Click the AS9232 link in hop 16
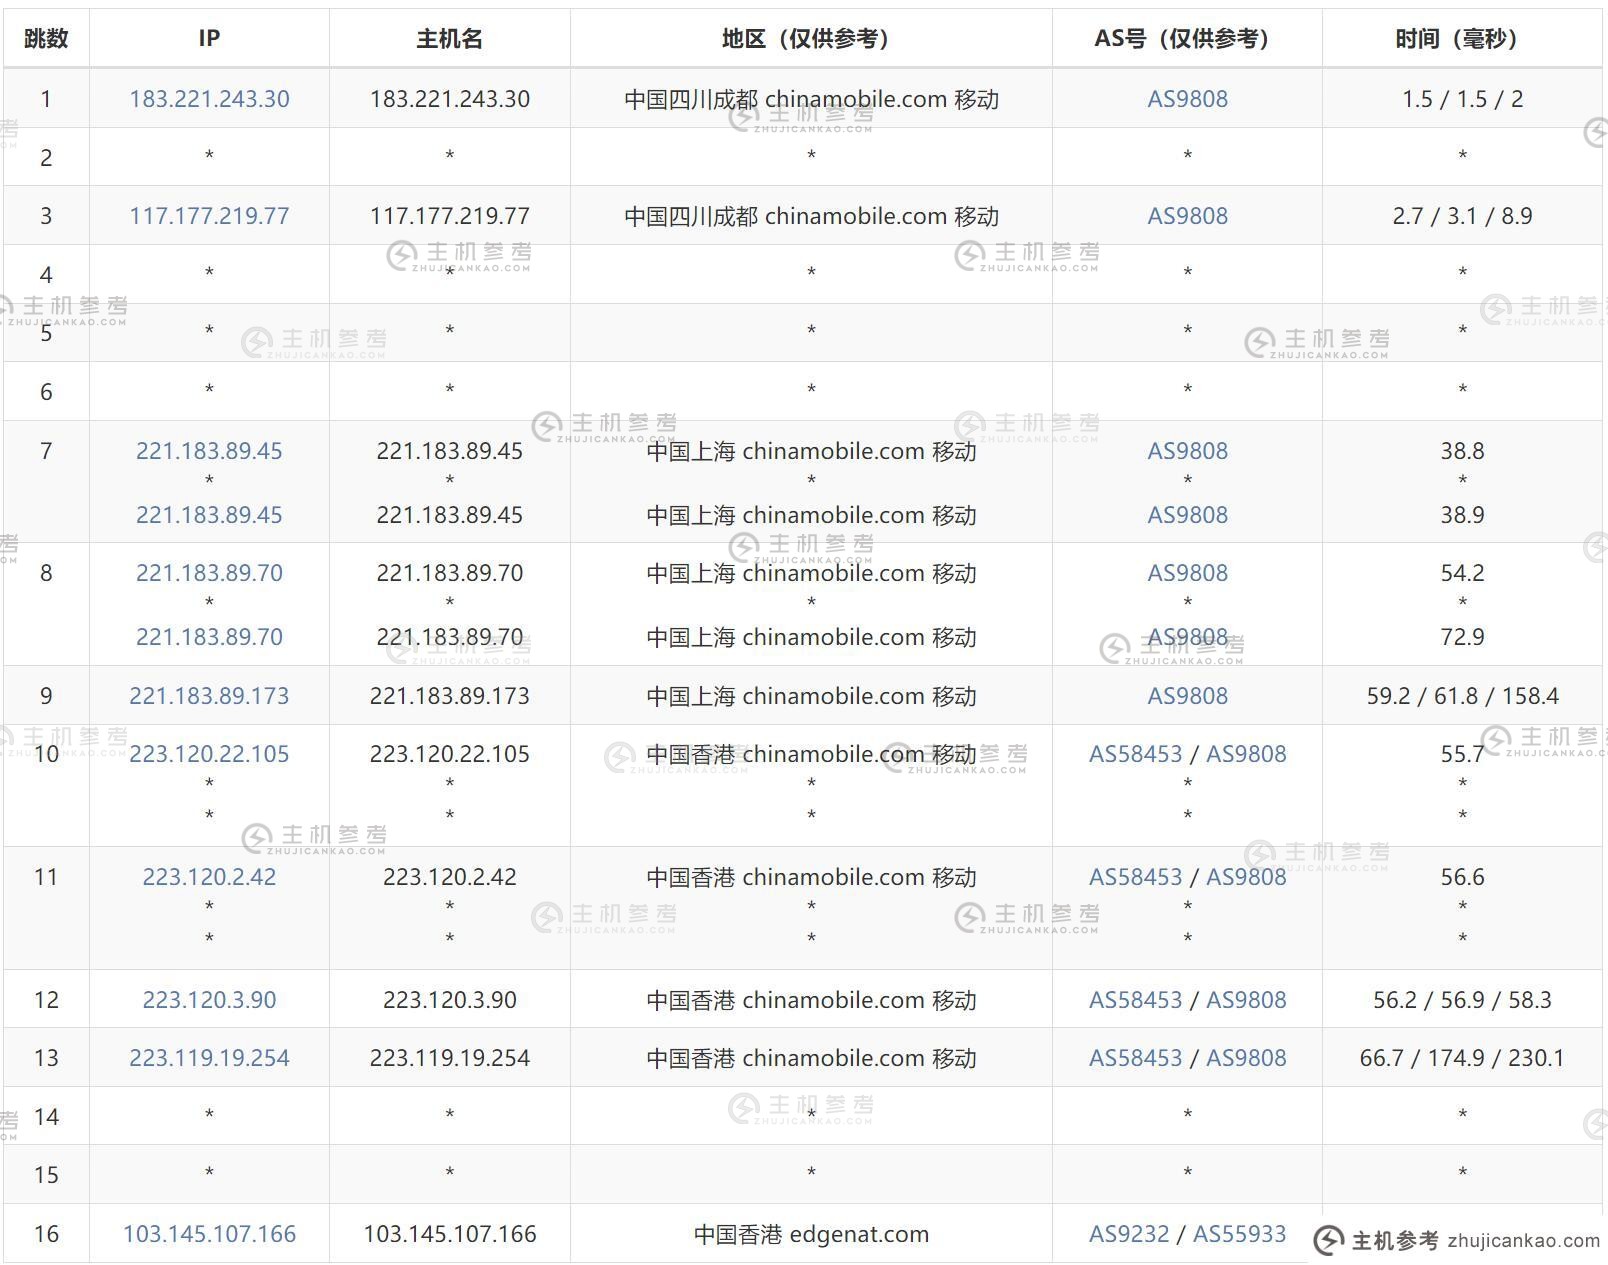The width and height of the screenshot is (1608, 1265). pyautogui.click(x=1129, y=1234)
